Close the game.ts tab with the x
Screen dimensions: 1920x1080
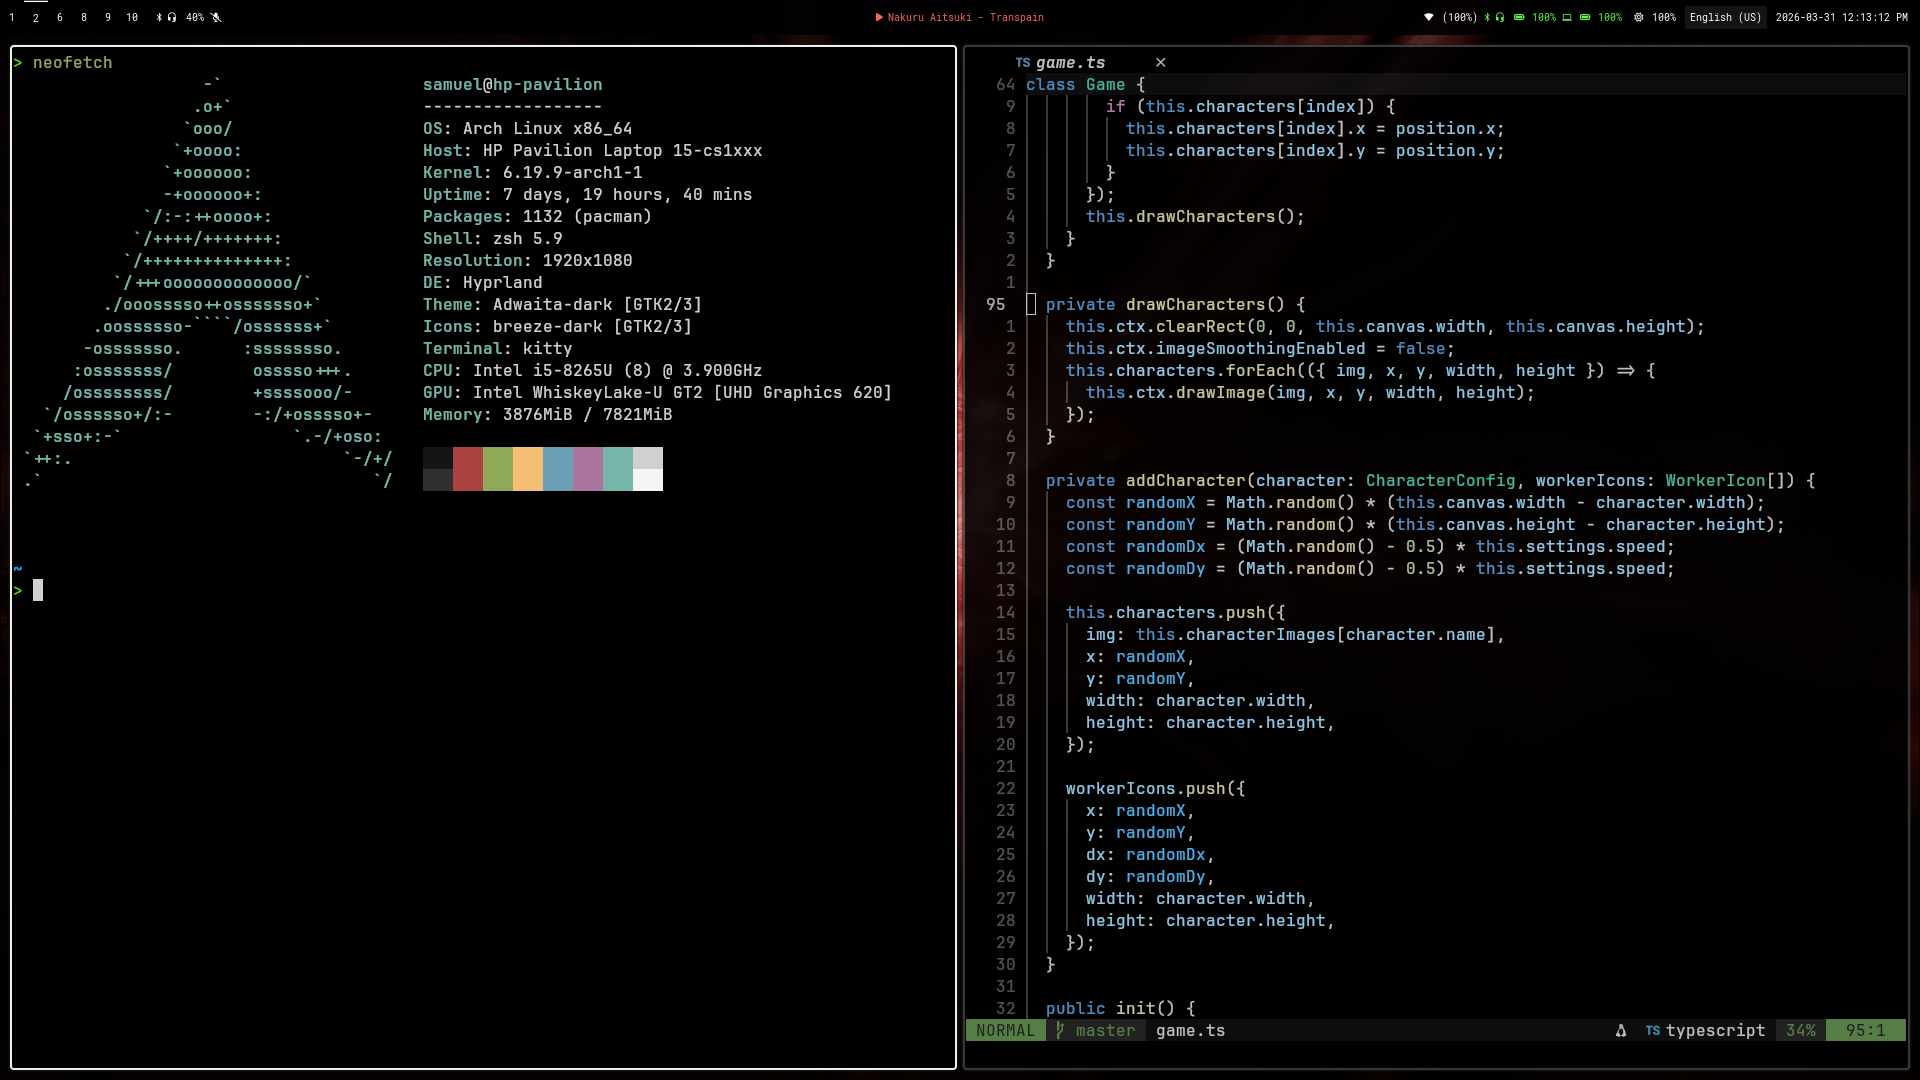(1160, 62)
